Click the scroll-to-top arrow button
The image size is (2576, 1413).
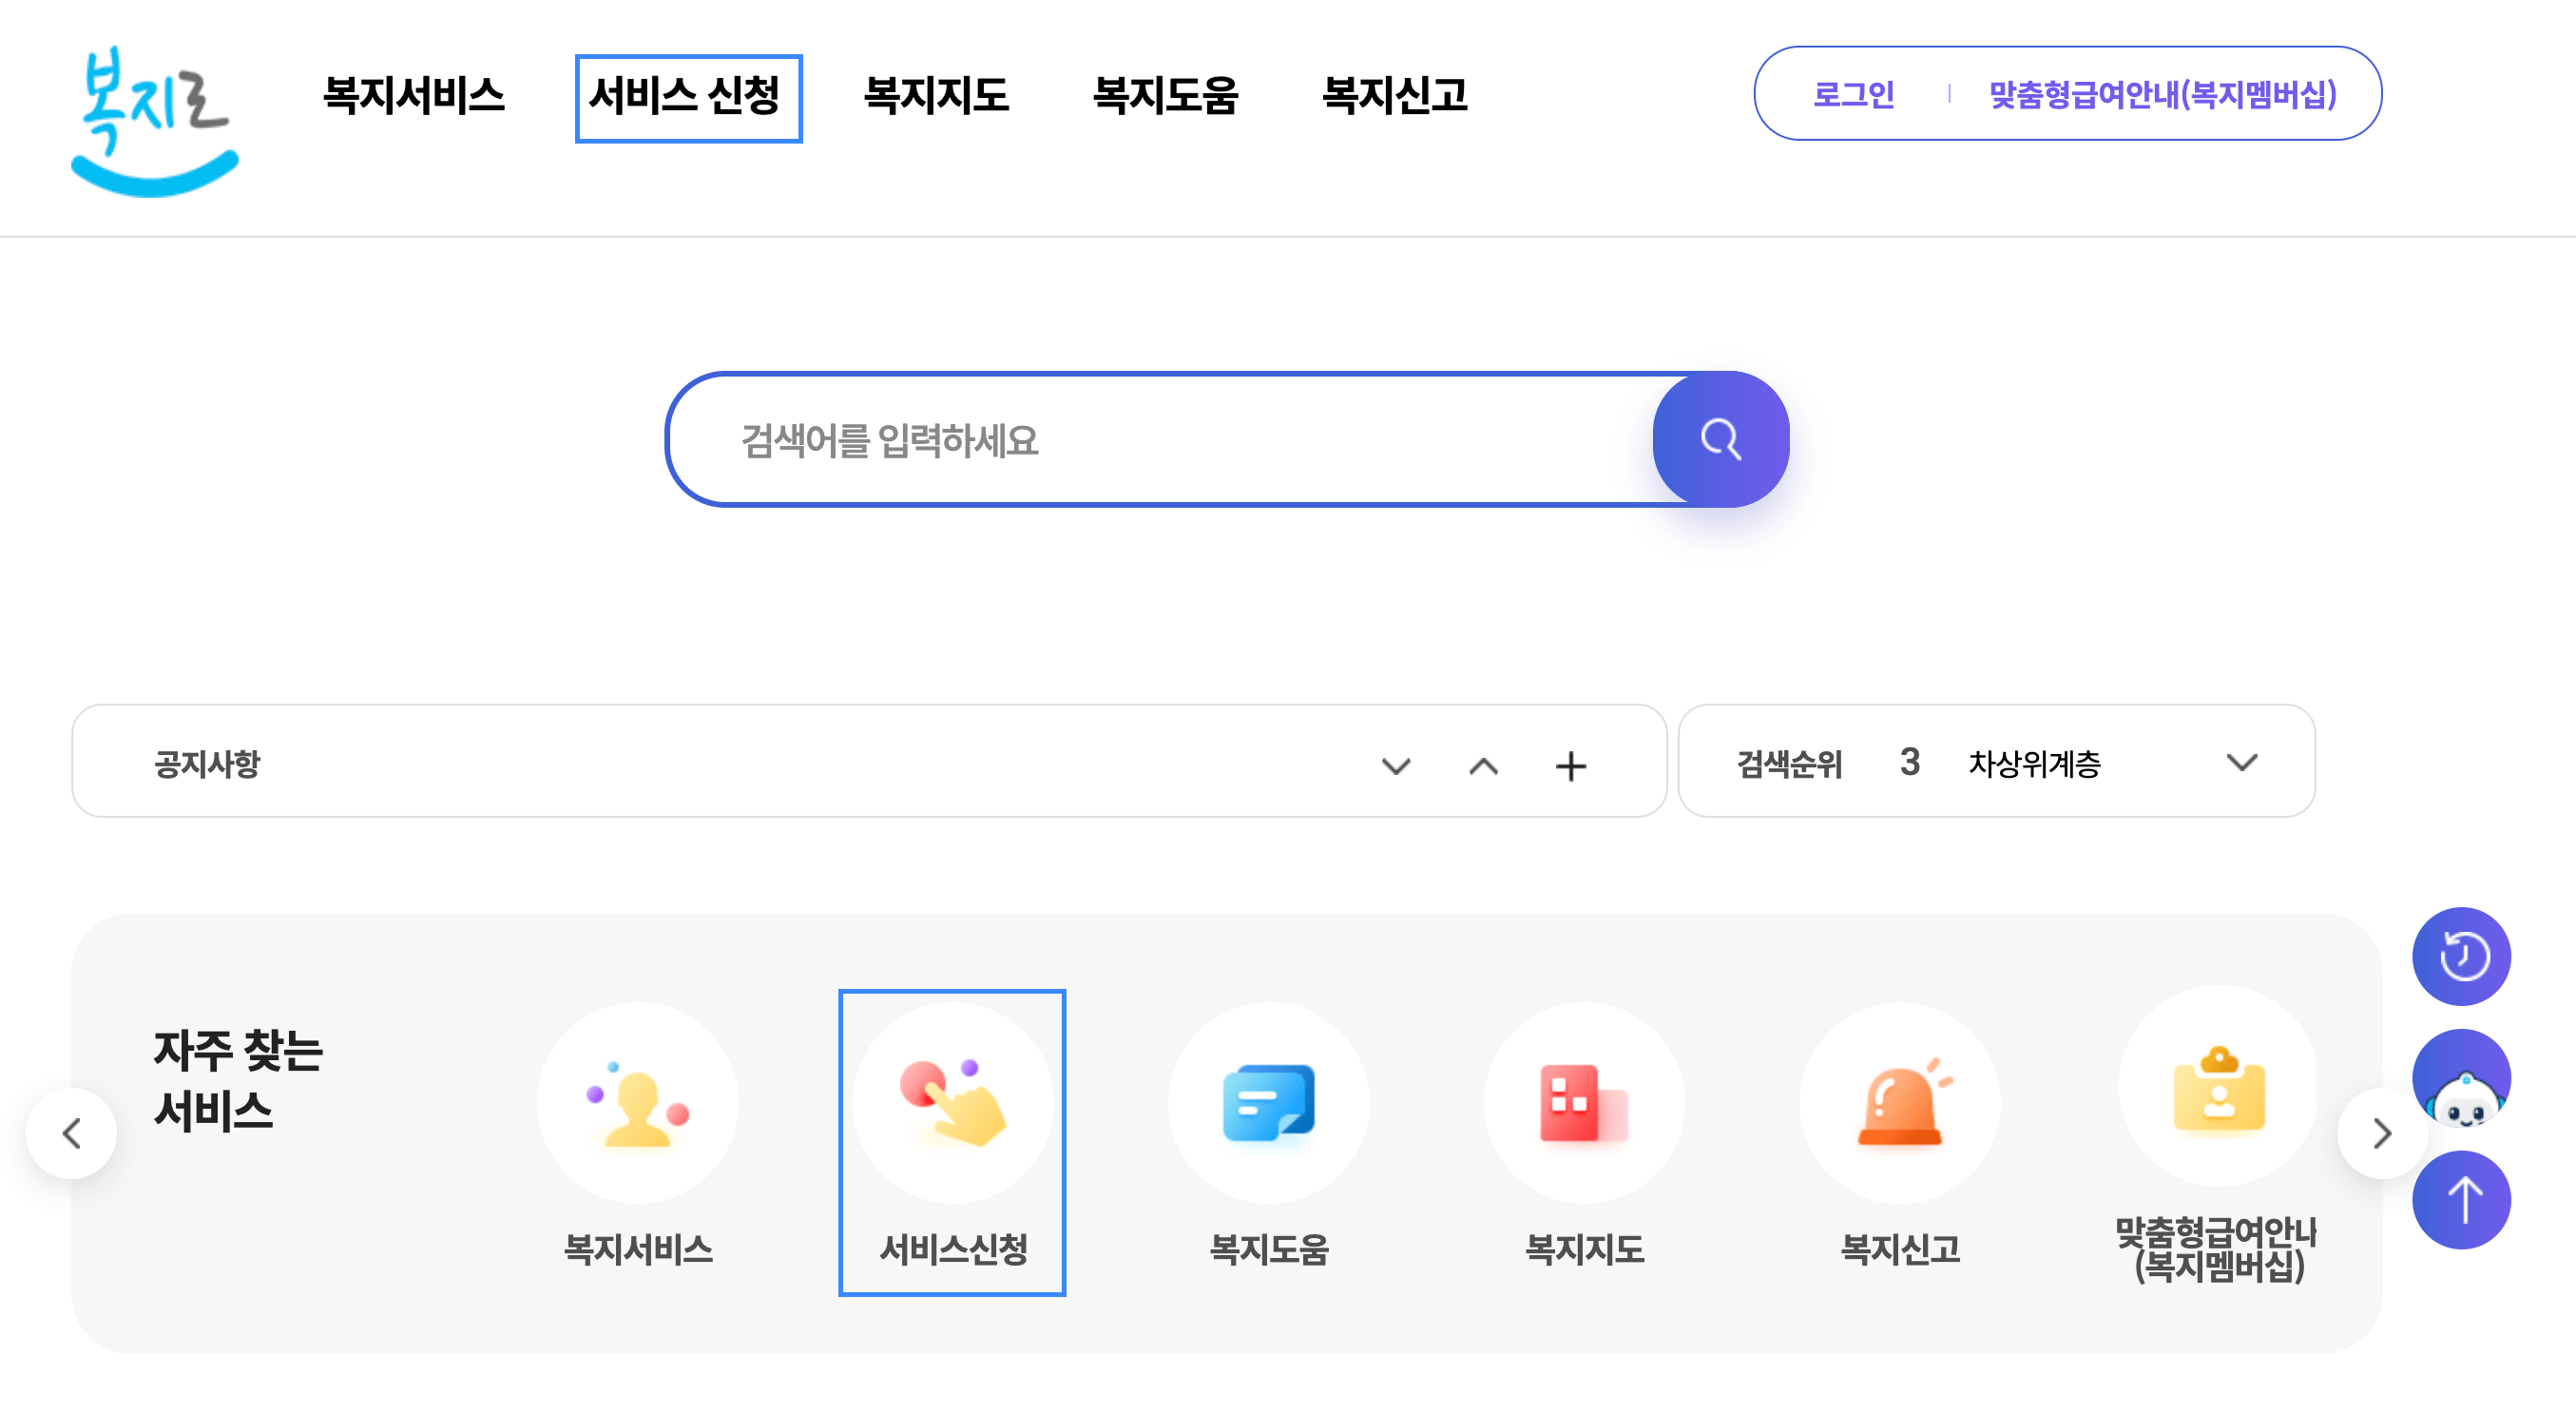[x=2462, y=1200]
